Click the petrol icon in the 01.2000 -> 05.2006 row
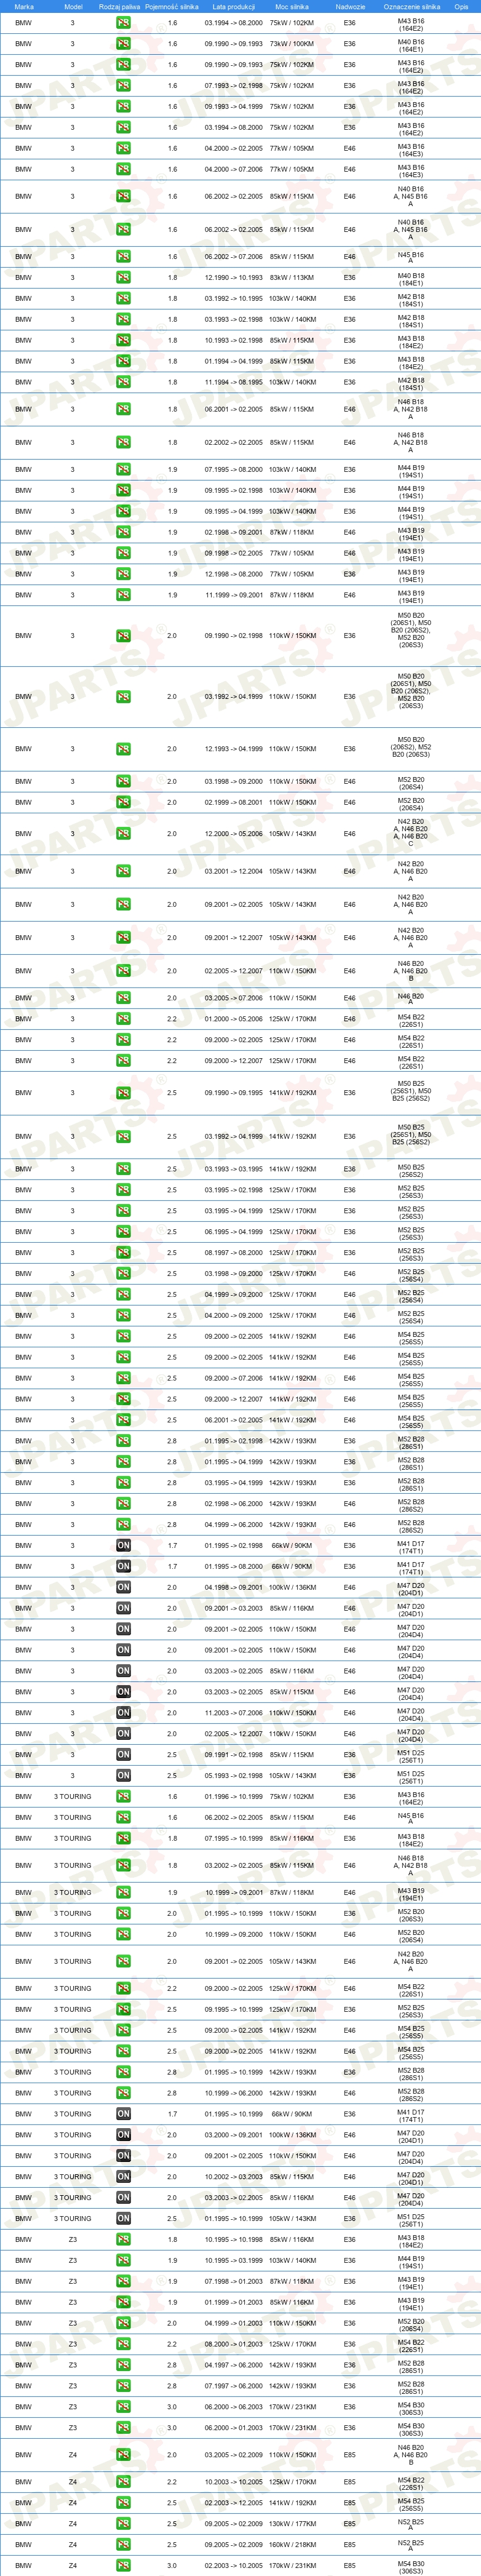Image resolution: width=481 pixels, height=2576 pixels. 123,1019
